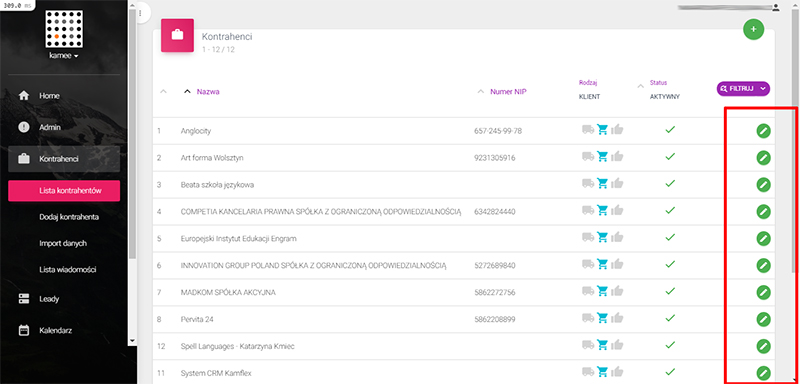Image resolution: width=800 pixels, height=384 pixels.
Task: Toggle status checkmark for Pervita 24
Action: (670, 318)
